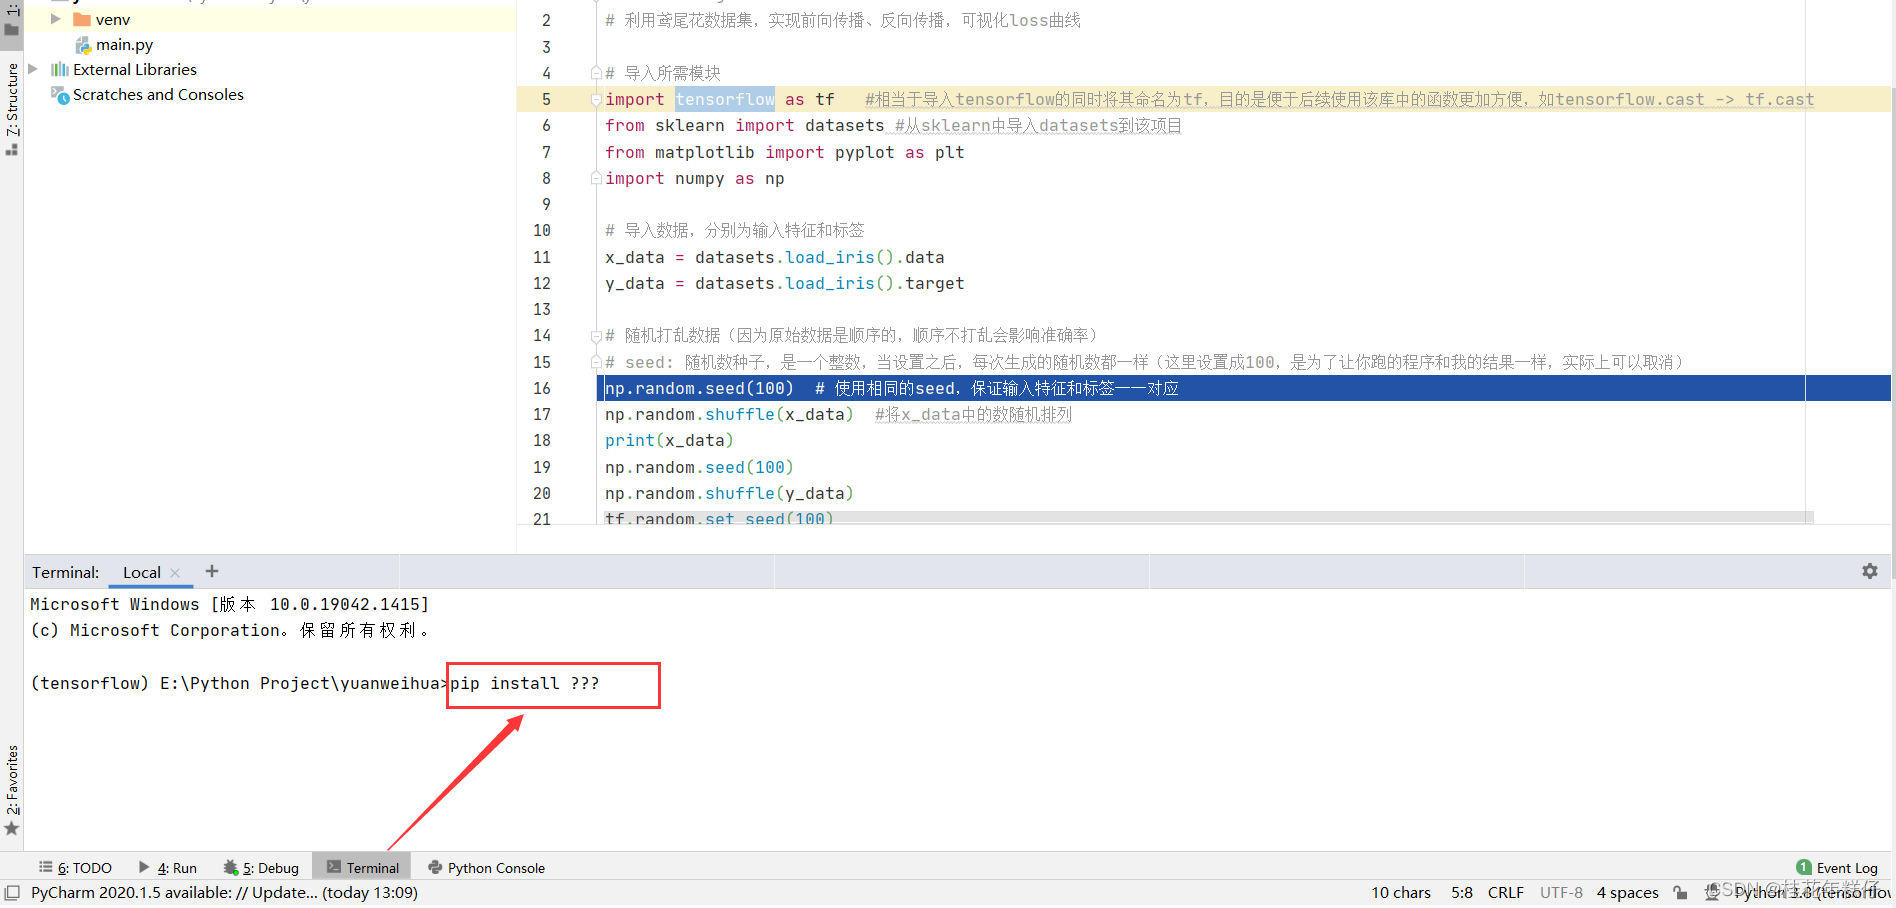The width and height of the screenshot is (1896, 908).
Task: Click the Event Log notification badge icon
Action: click(x=1804, y=867)
